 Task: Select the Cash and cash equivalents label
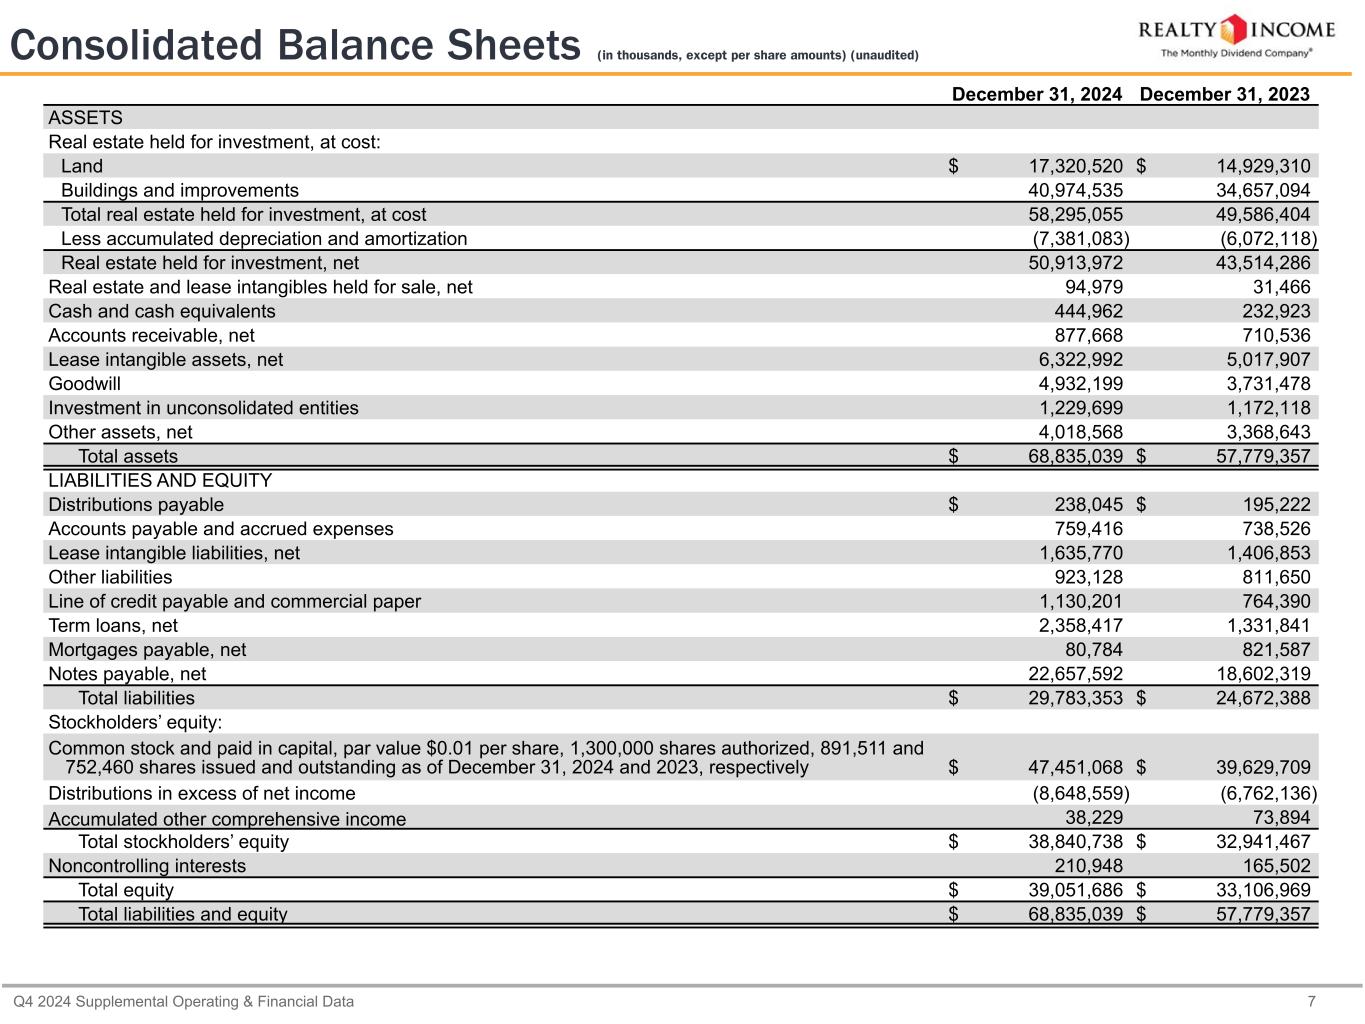click(x=162, y=312)
